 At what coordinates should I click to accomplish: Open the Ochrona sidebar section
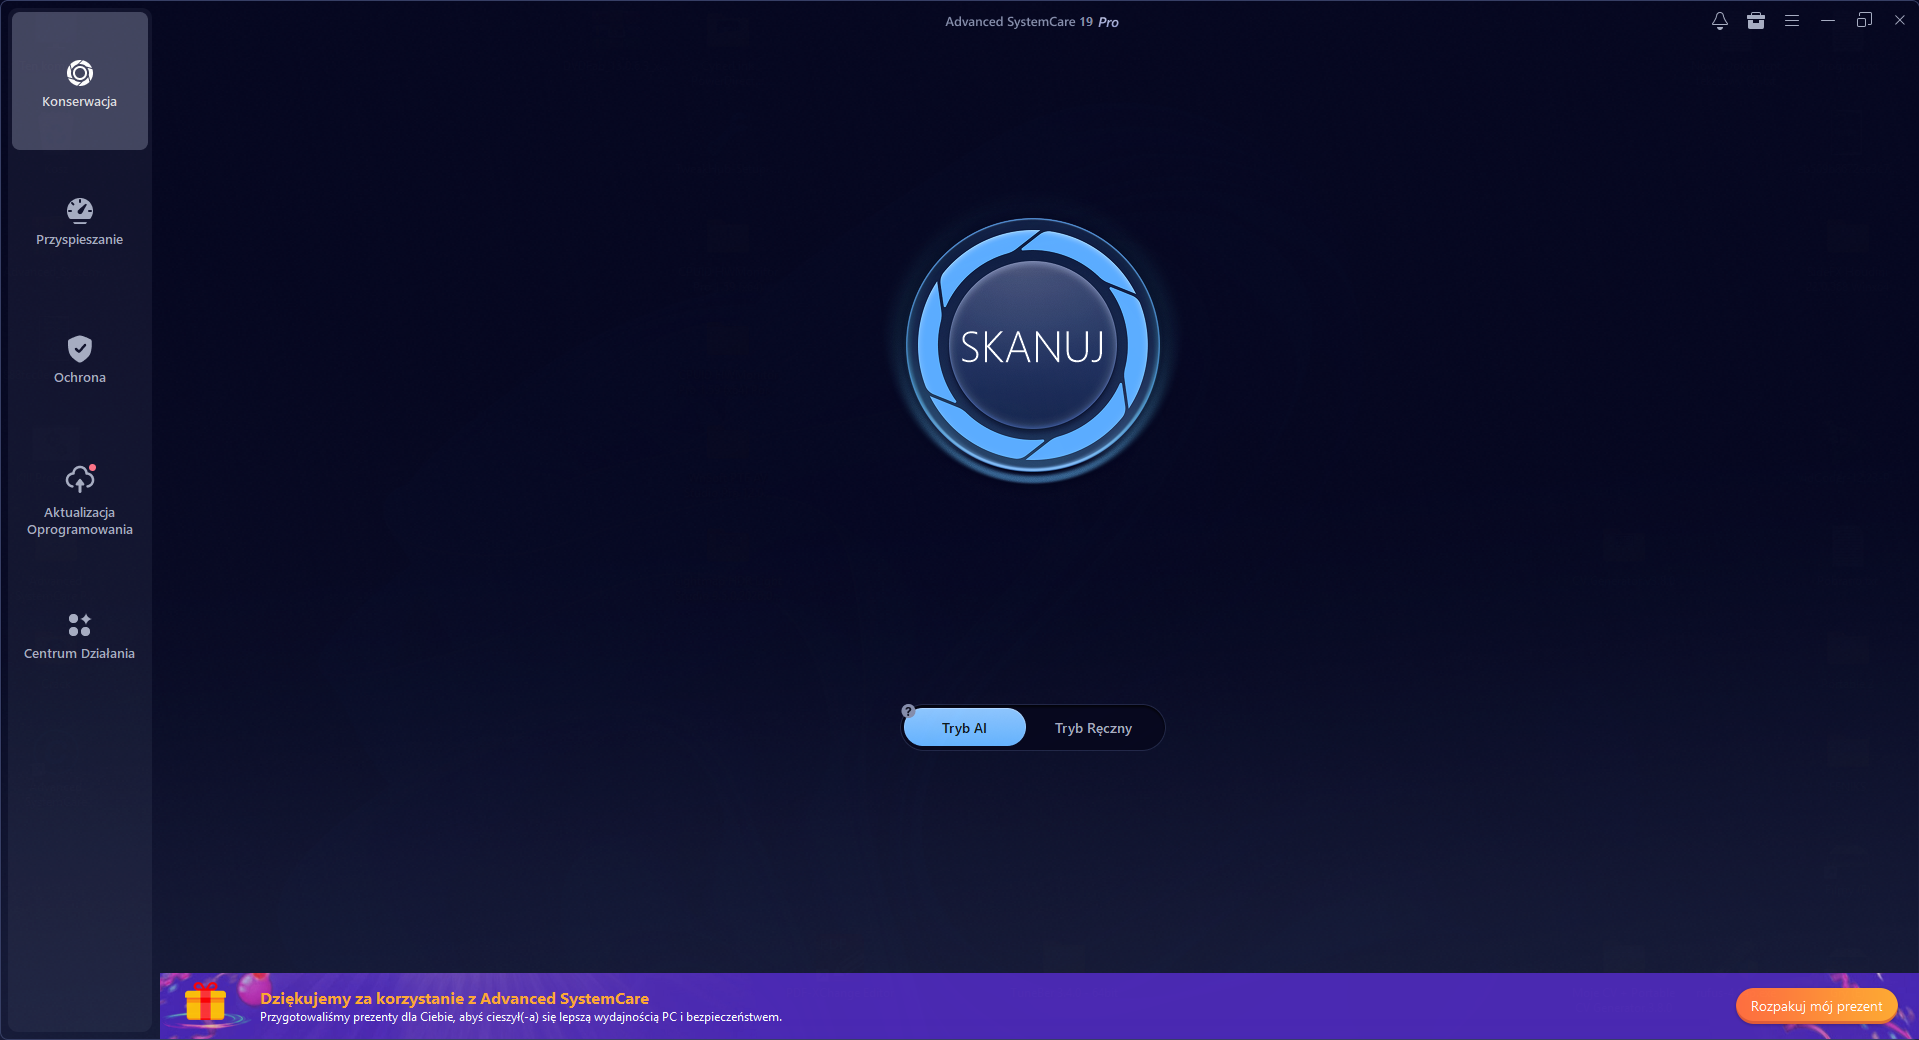point(80,359)
